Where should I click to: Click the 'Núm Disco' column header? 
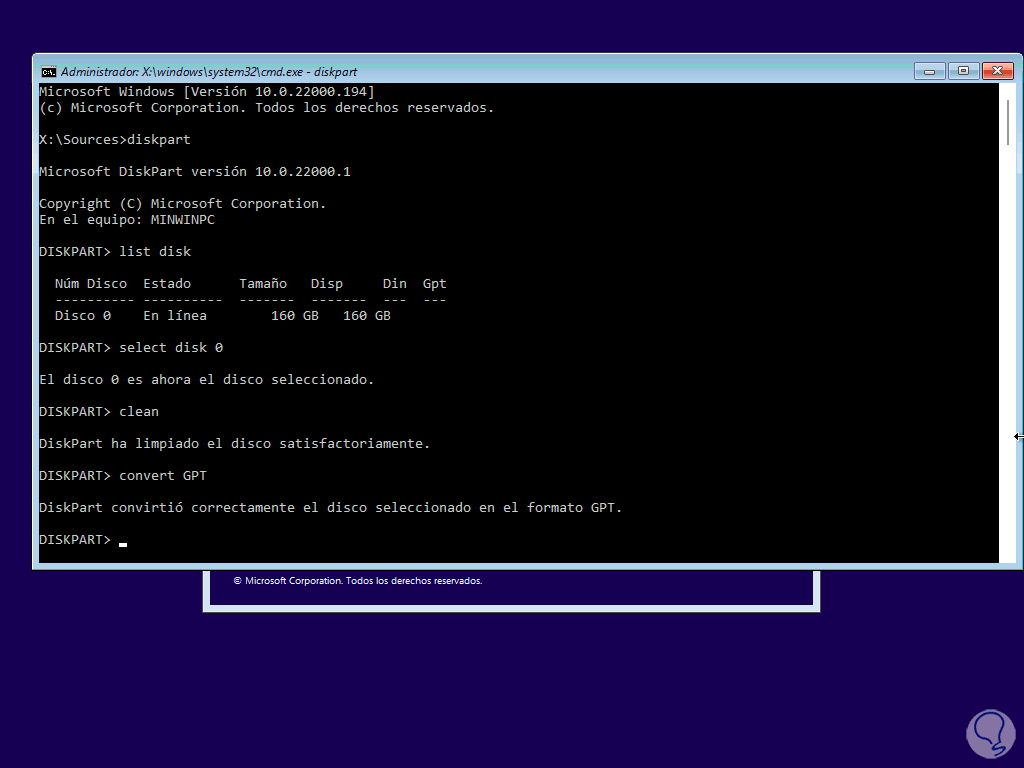(91, 283)
